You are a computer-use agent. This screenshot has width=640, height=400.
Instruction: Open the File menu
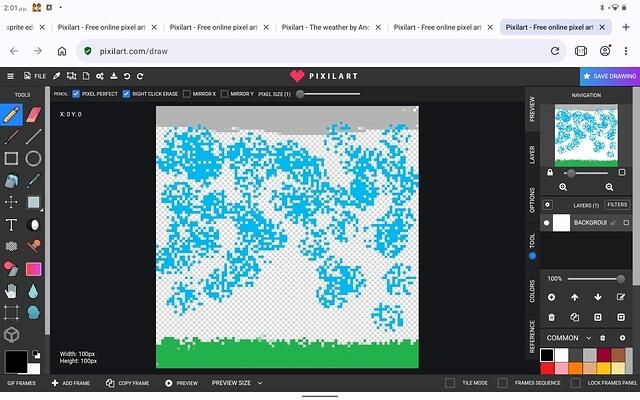coord(35,75)
